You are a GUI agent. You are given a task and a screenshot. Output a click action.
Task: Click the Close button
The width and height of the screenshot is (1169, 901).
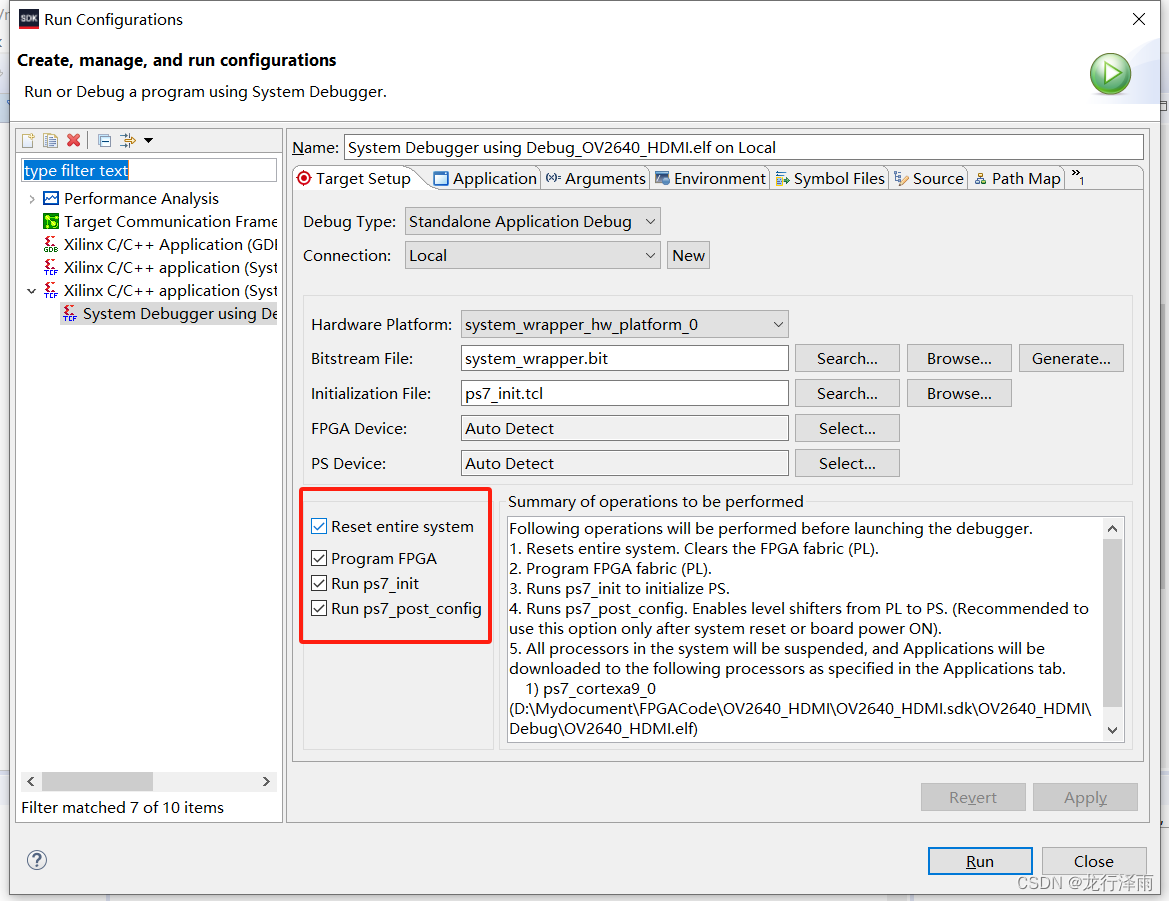point(1093,861)
